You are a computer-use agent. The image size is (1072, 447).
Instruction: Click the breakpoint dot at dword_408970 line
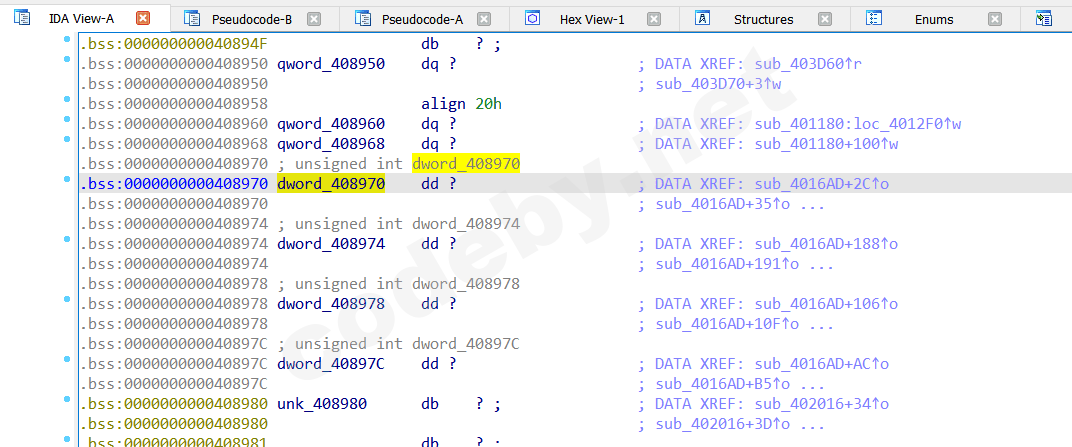pyautogui.click(x=67, y=178)
